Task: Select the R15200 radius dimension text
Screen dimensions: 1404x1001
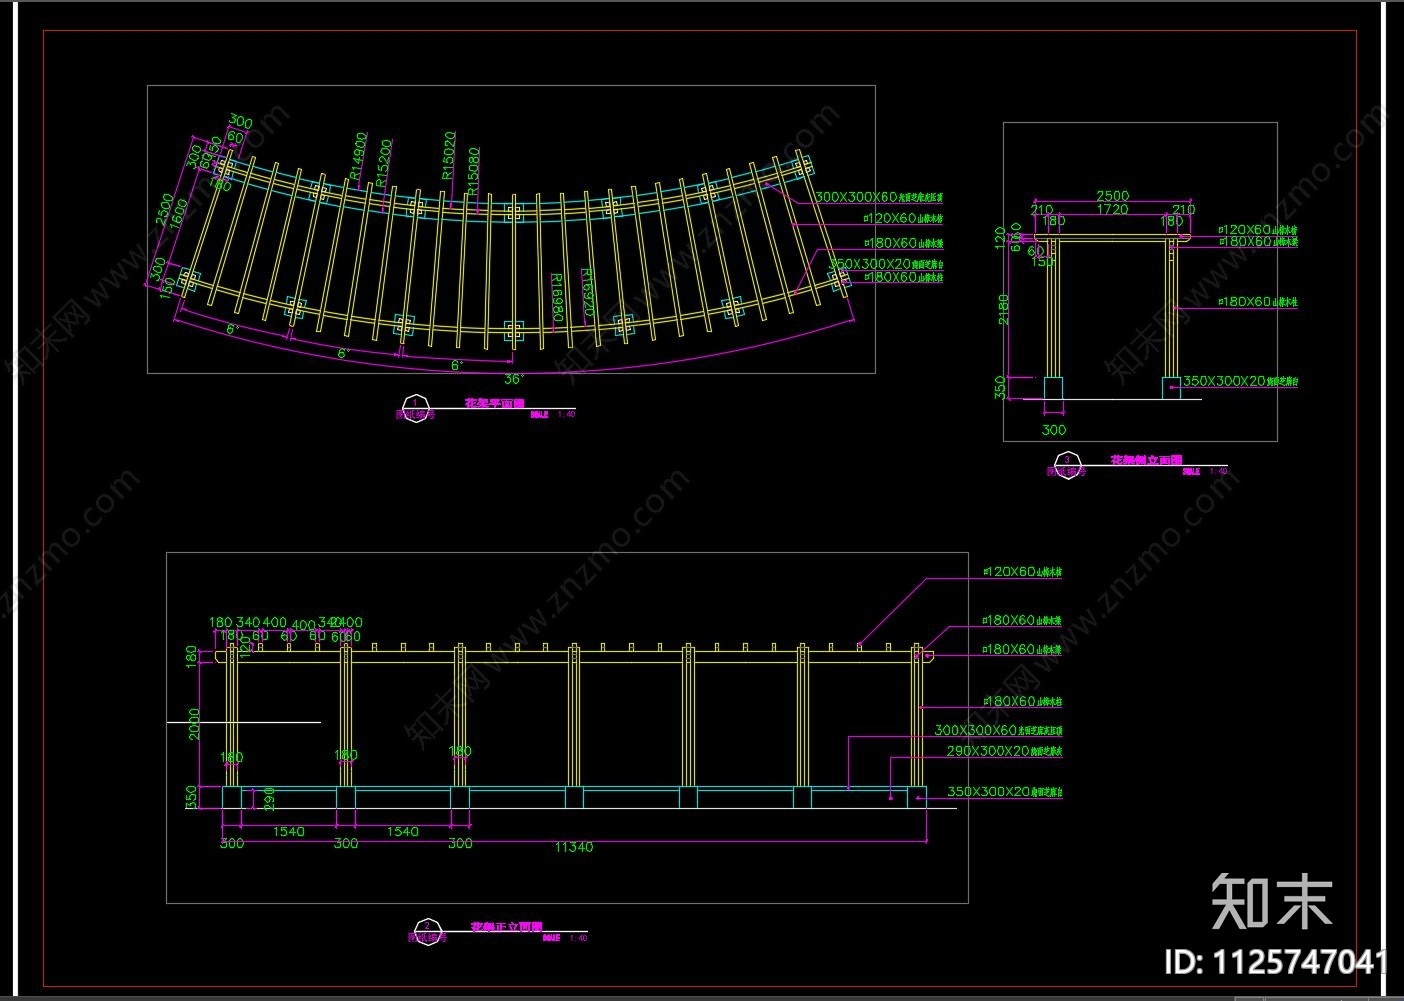Action: [x=383, y=162]
